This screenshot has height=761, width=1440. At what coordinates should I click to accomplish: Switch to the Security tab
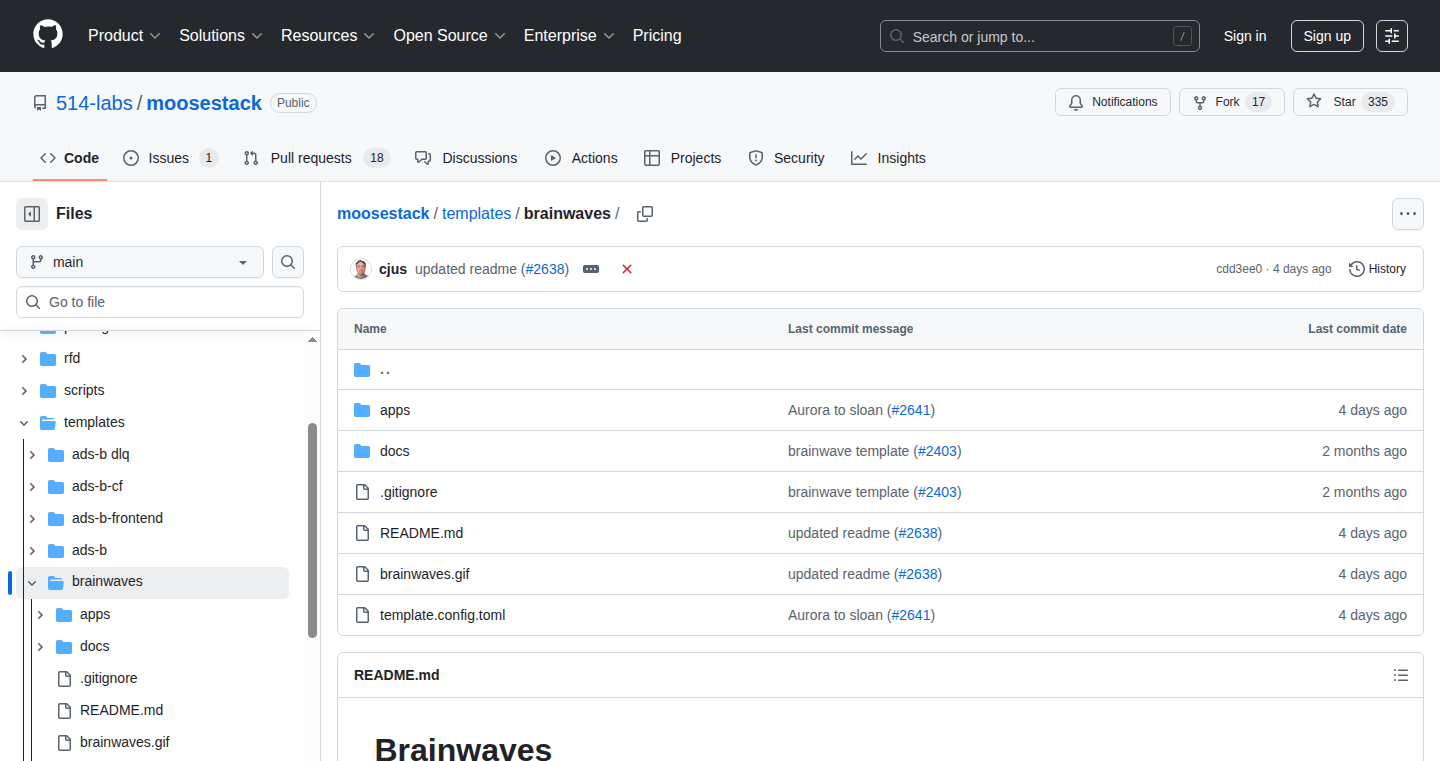click(x=786, y=158)
